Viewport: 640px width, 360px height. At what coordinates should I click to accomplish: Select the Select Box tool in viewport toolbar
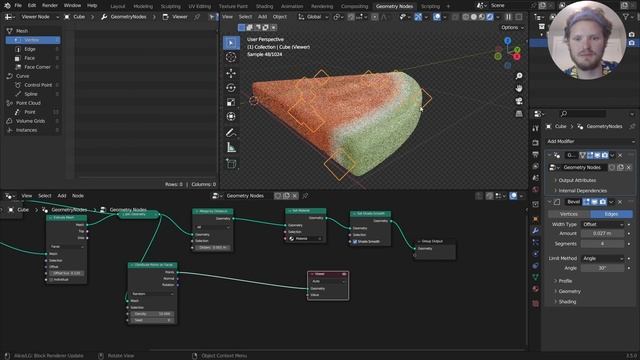point(231,43)
